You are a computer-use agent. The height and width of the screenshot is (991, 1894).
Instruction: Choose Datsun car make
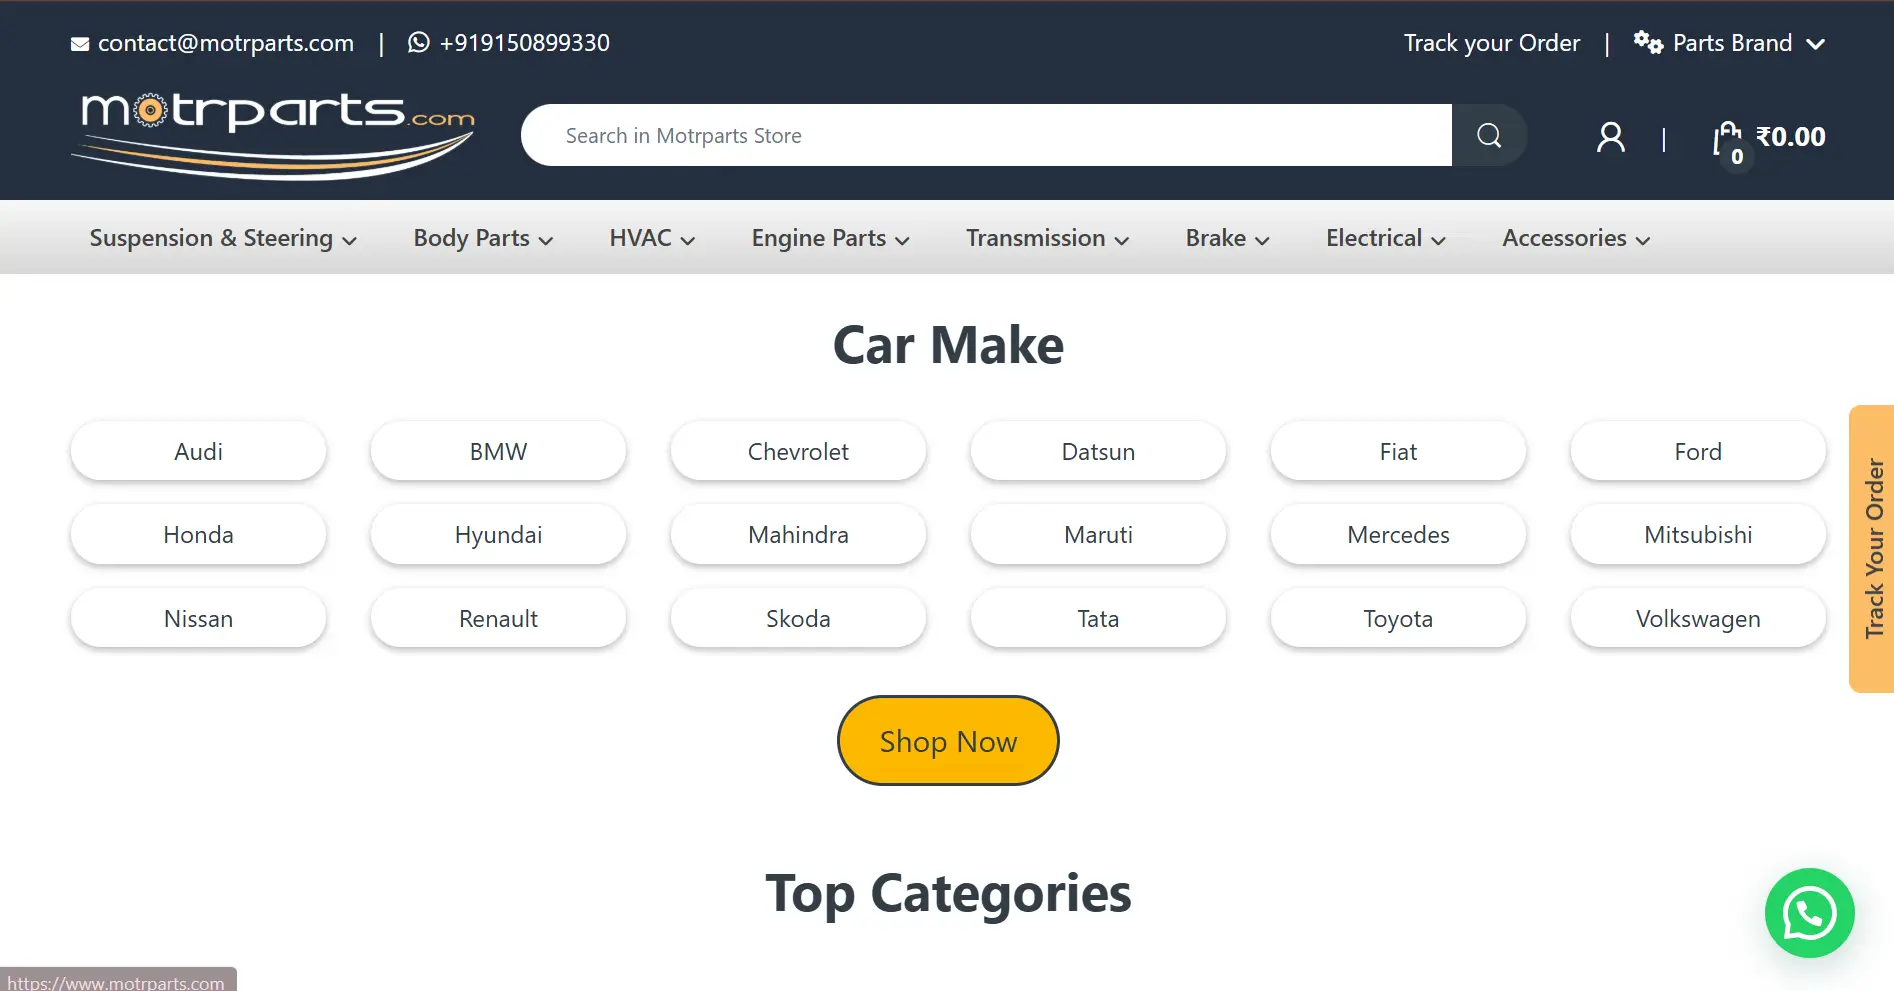point(1098,451)
